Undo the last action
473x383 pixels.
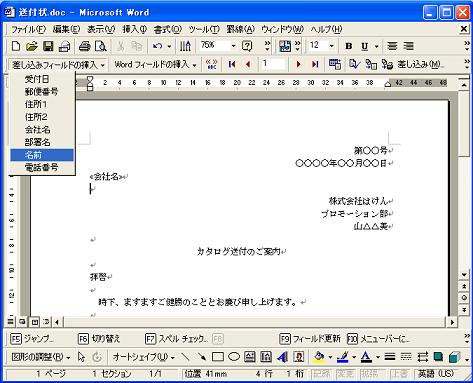coord(157,46)
